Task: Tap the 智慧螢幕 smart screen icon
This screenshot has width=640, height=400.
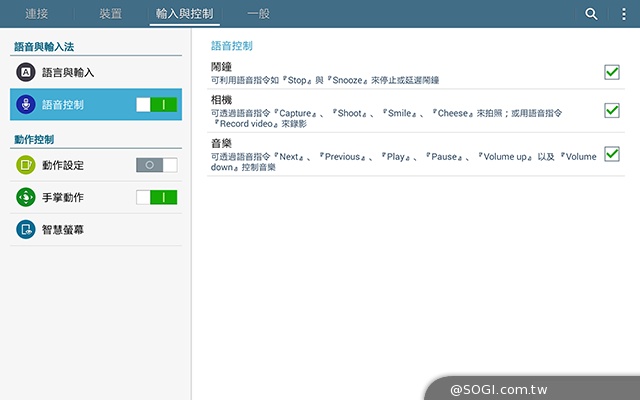Action: pos(25,229)
